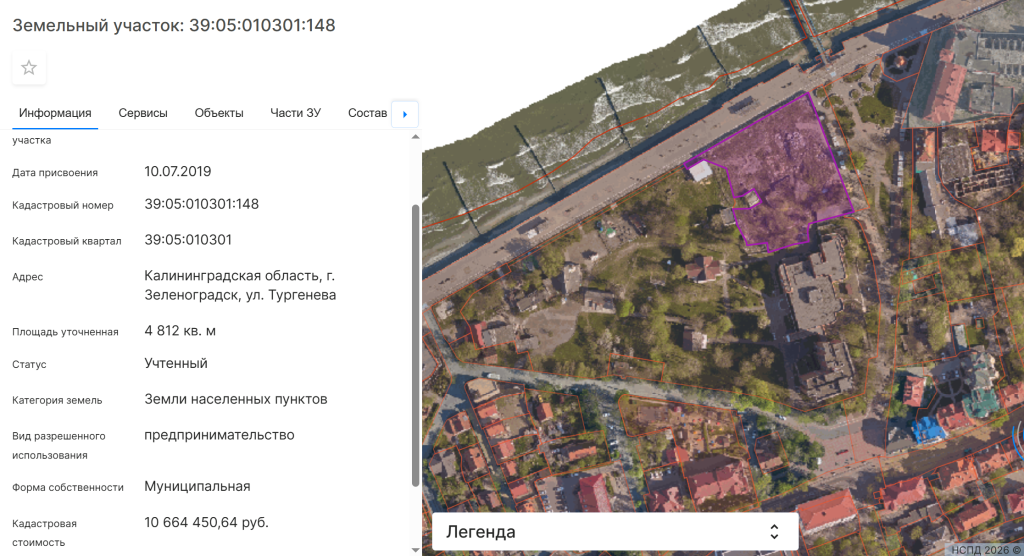
Task: Select the Части ЗУ tab
Action: [295, 113]
